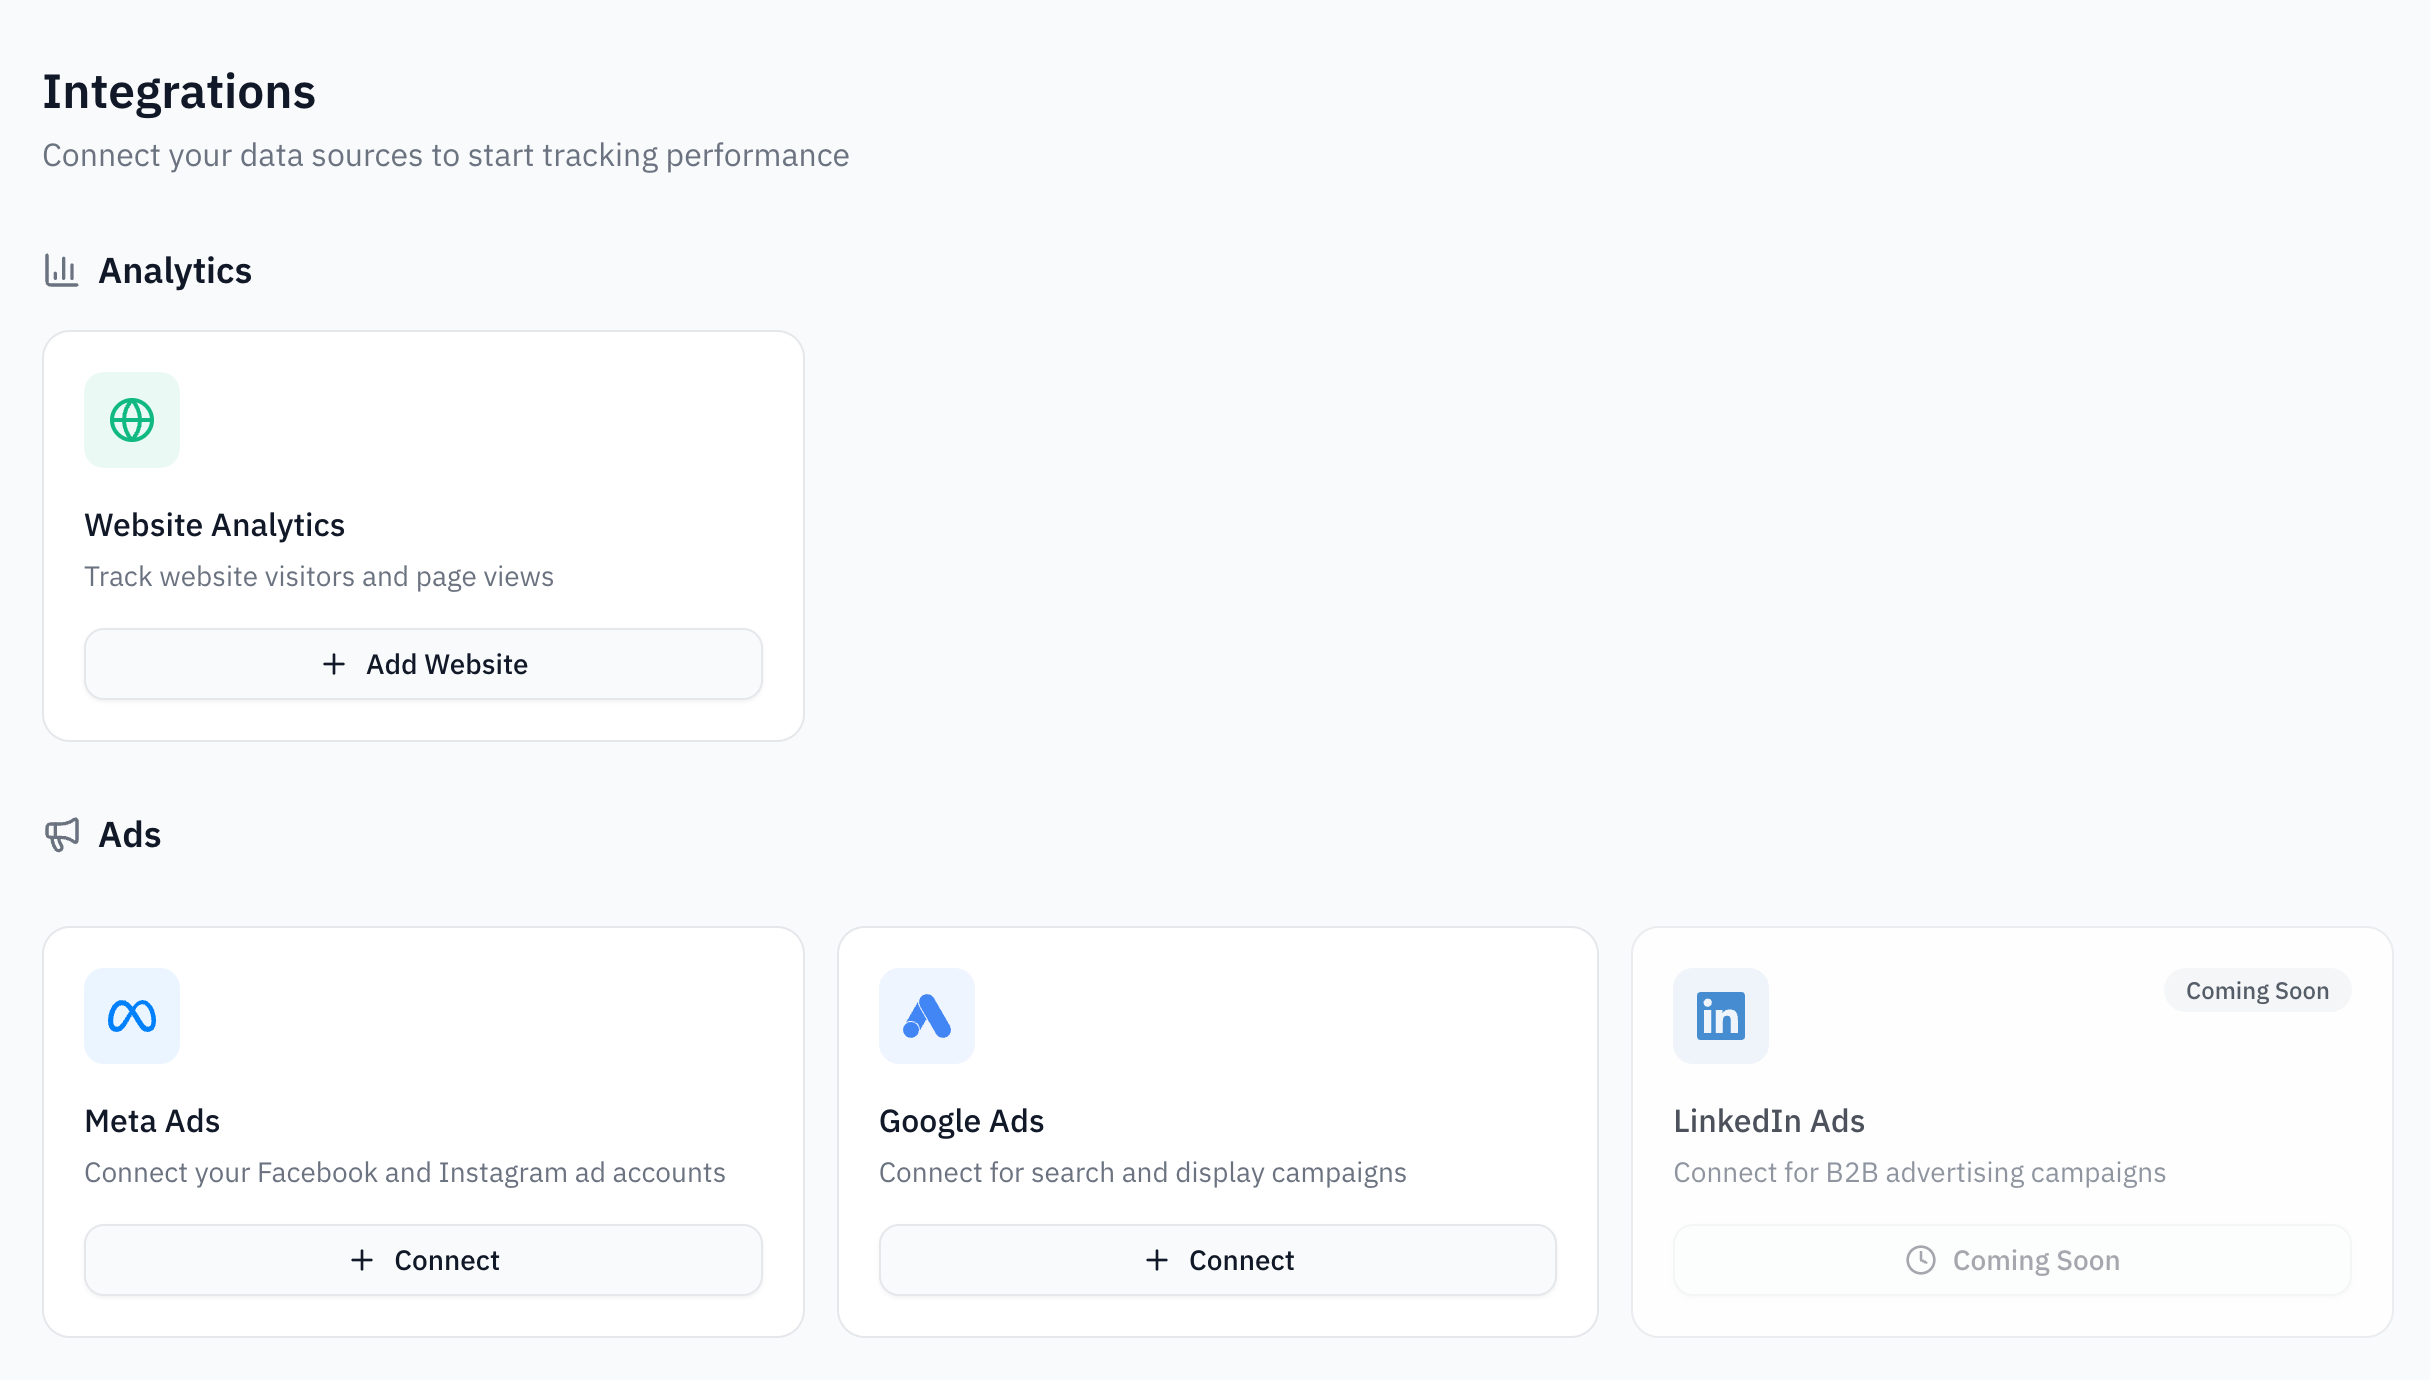Click Add Website for Website Analytics
This screenshot has height=1380, width=2430.
(423, 663)
